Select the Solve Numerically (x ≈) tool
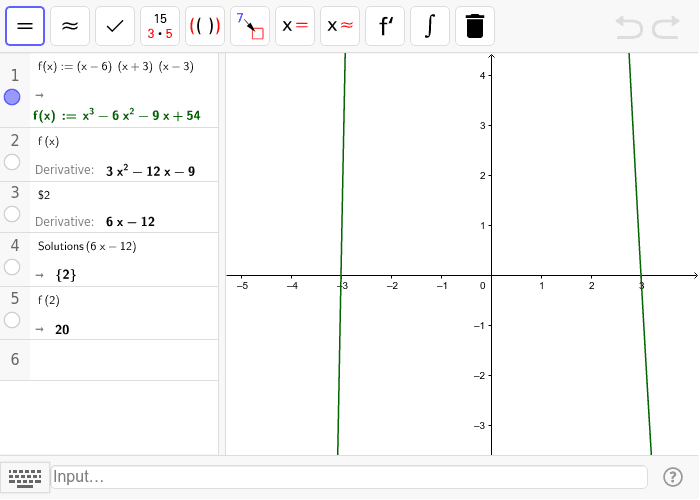 pos(340,26)
